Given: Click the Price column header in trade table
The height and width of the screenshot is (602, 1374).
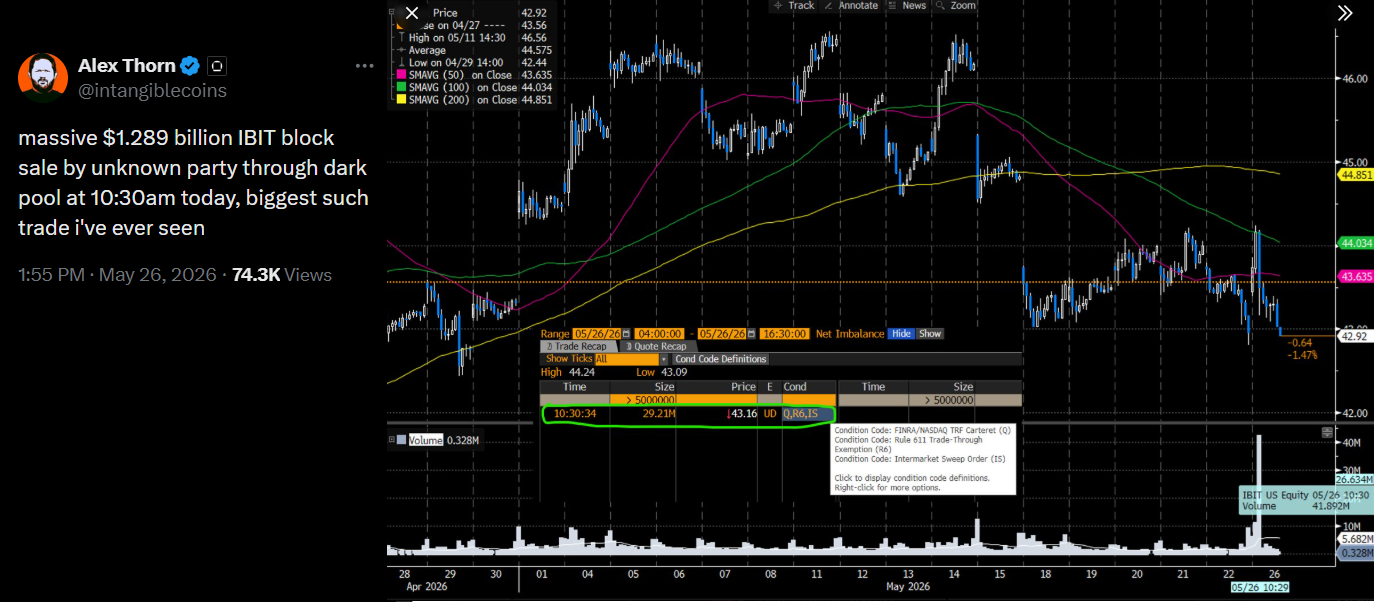Looking at the screenshot, I should coord(717,387).
